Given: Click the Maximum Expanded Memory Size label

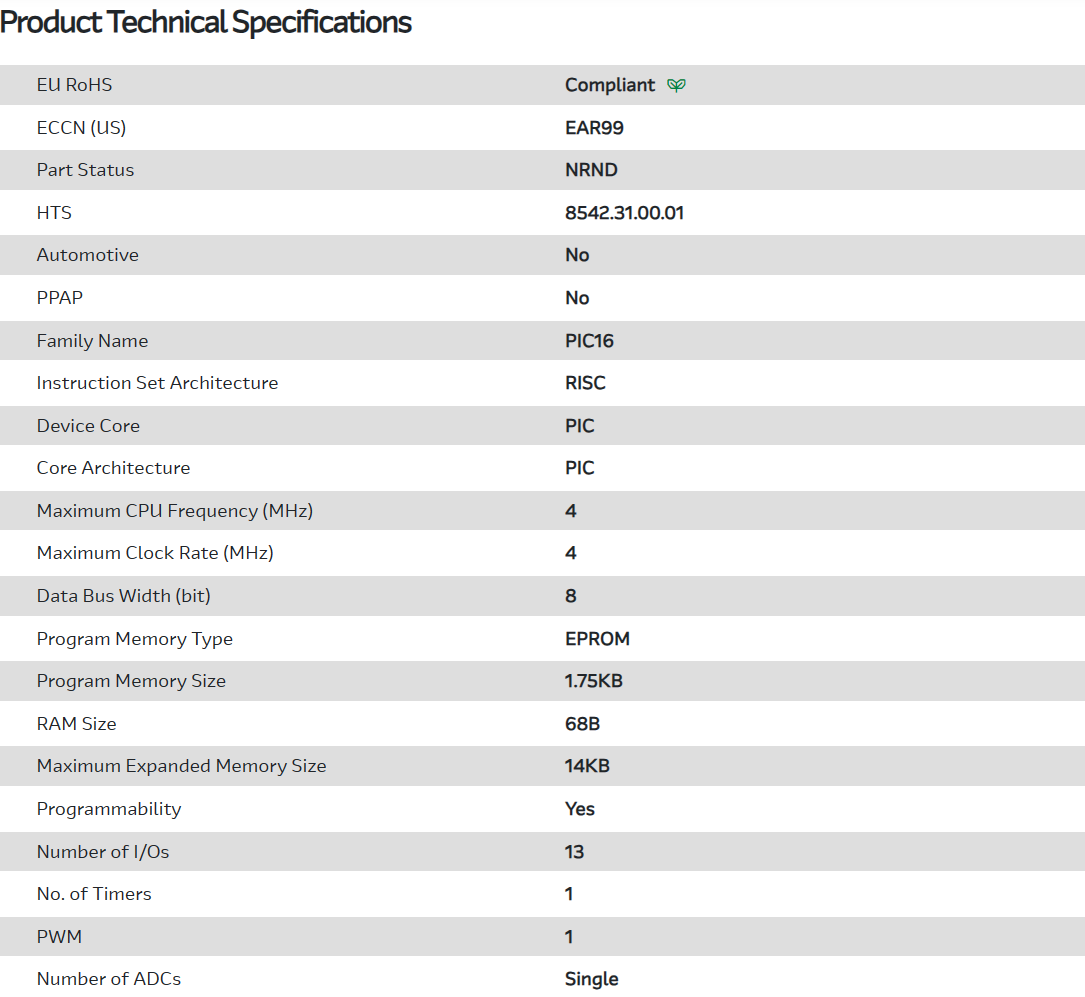Looking at the screenshot, I should tap(181, 766).
